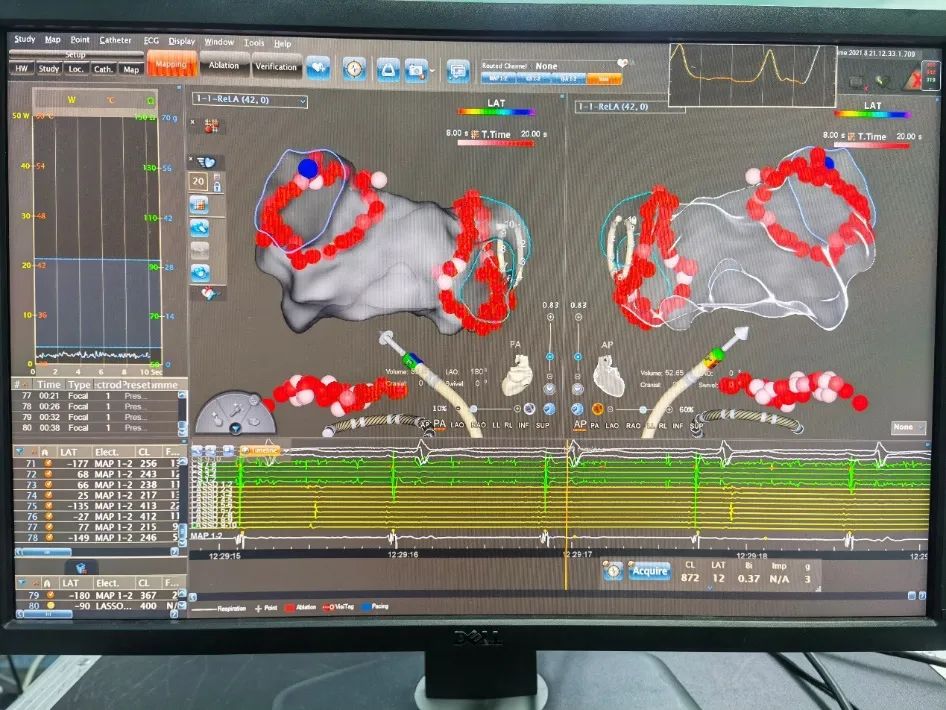Click the blue heart surface icon below grid
The height and width of the screenshot is (710, 946).
click(x=199, y=227)
